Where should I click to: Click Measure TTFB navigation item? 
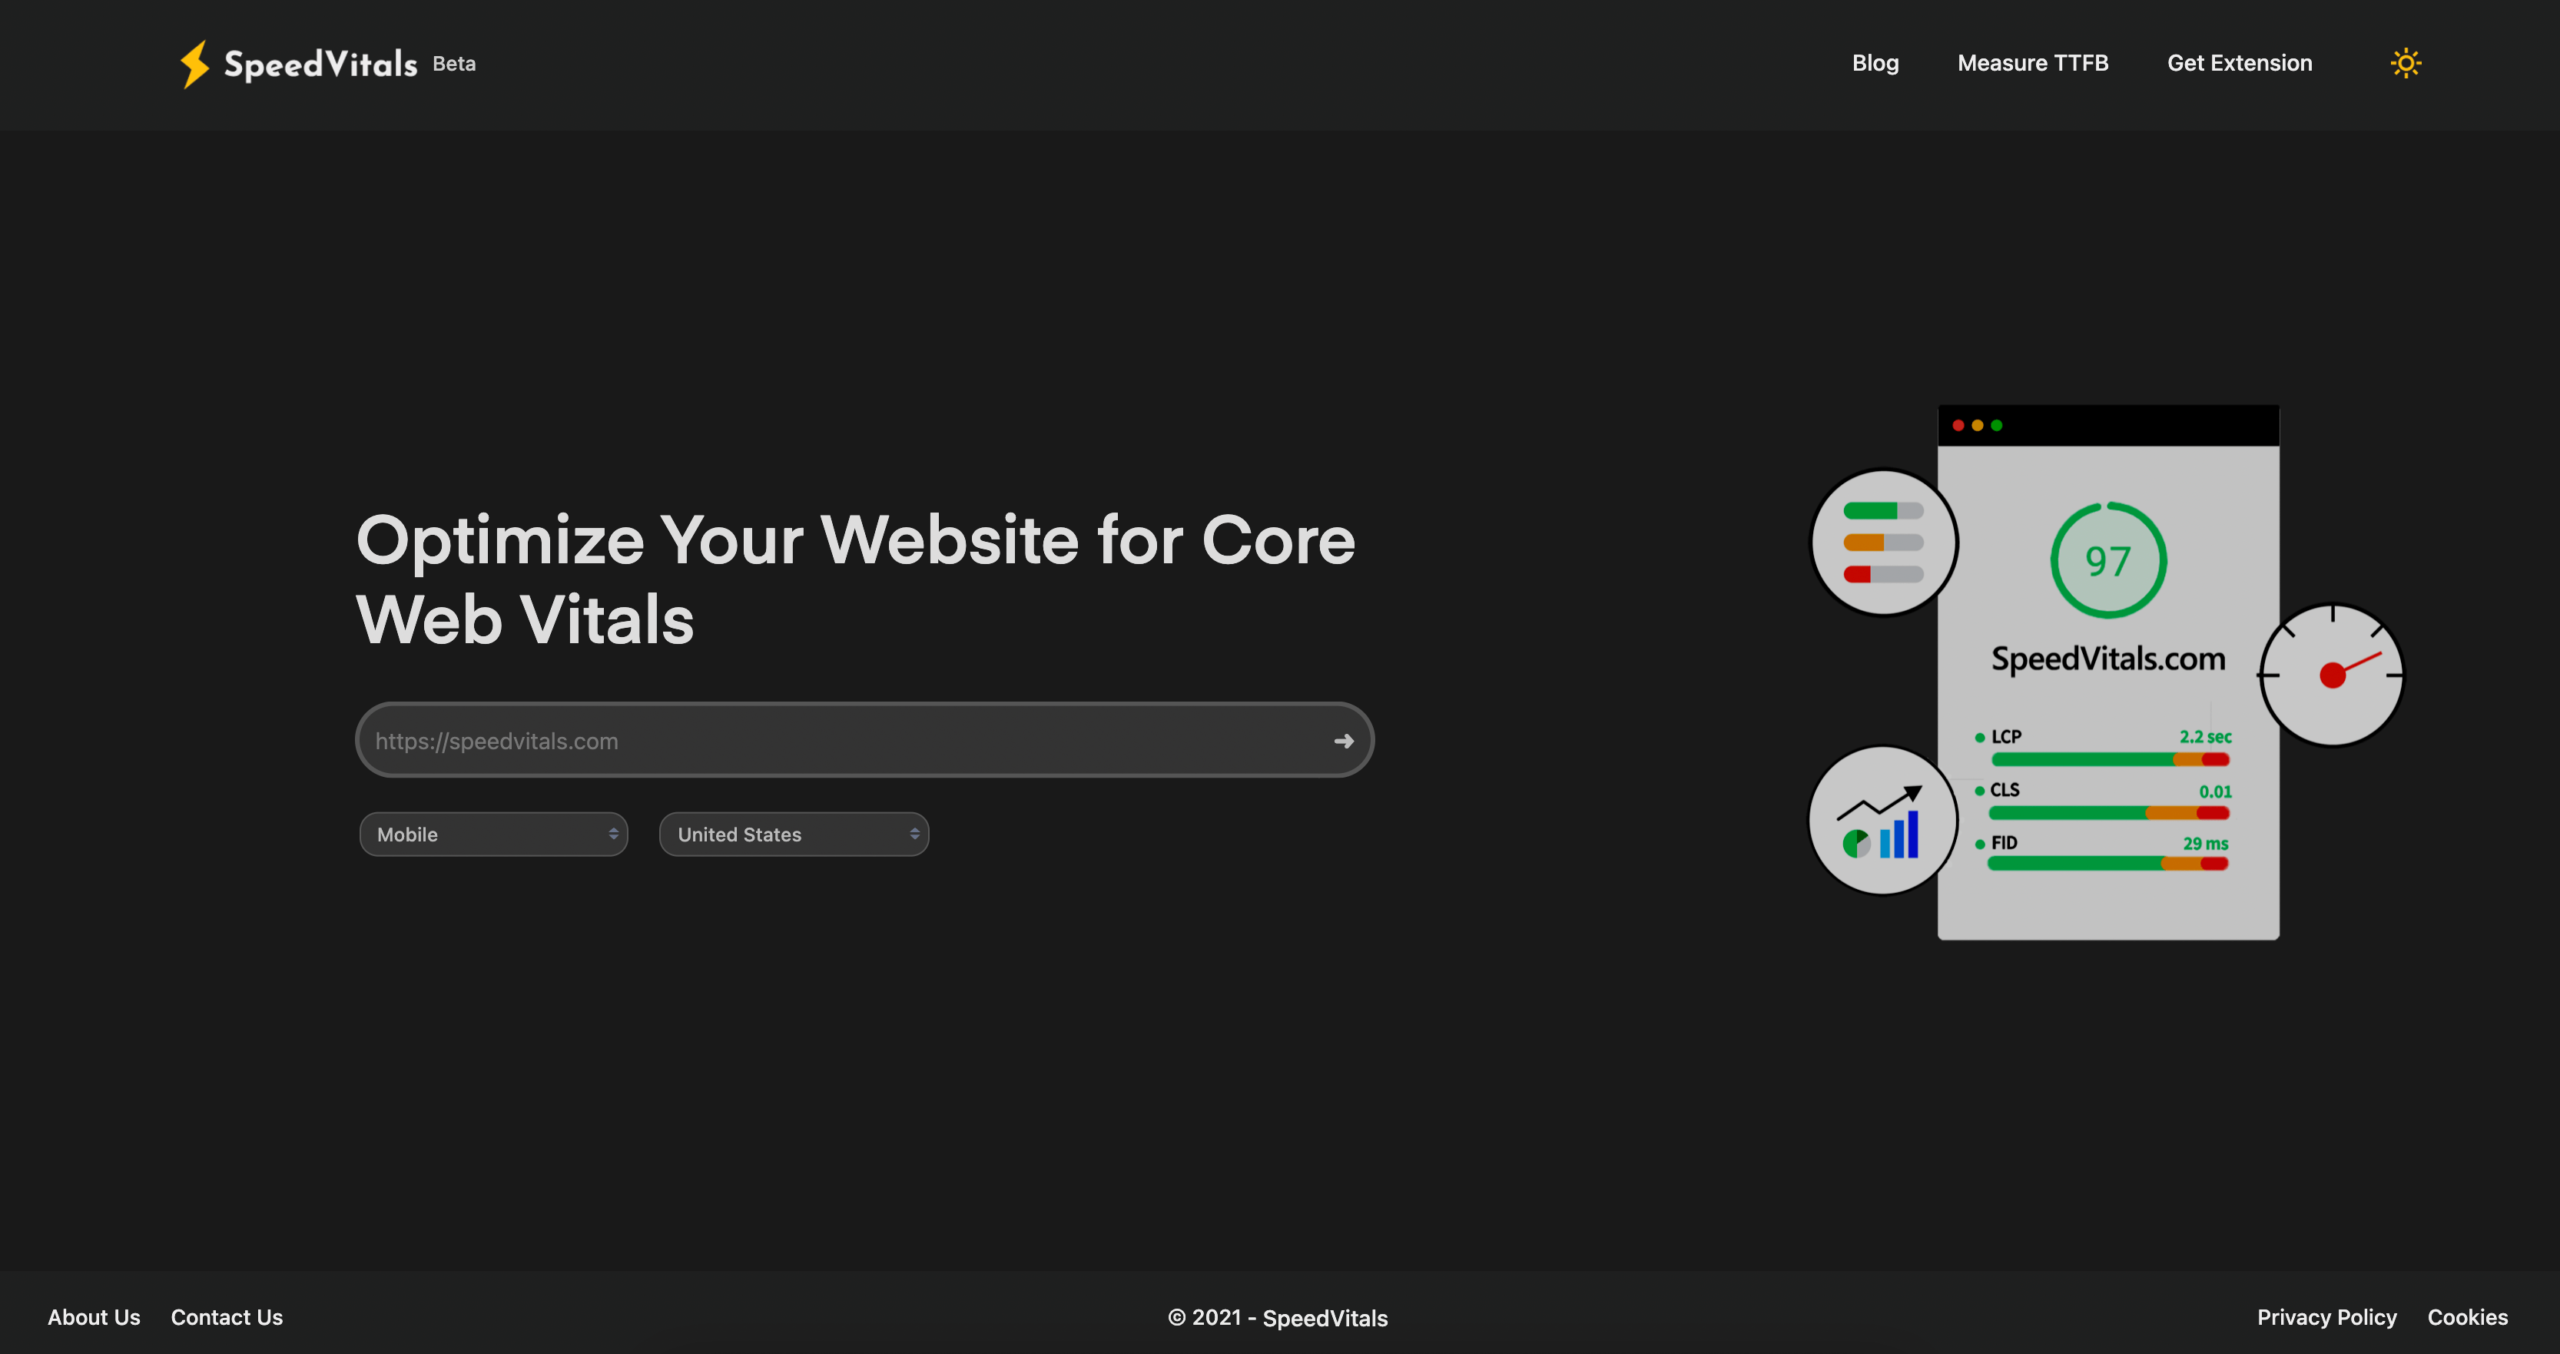[x=2032, y=63]
